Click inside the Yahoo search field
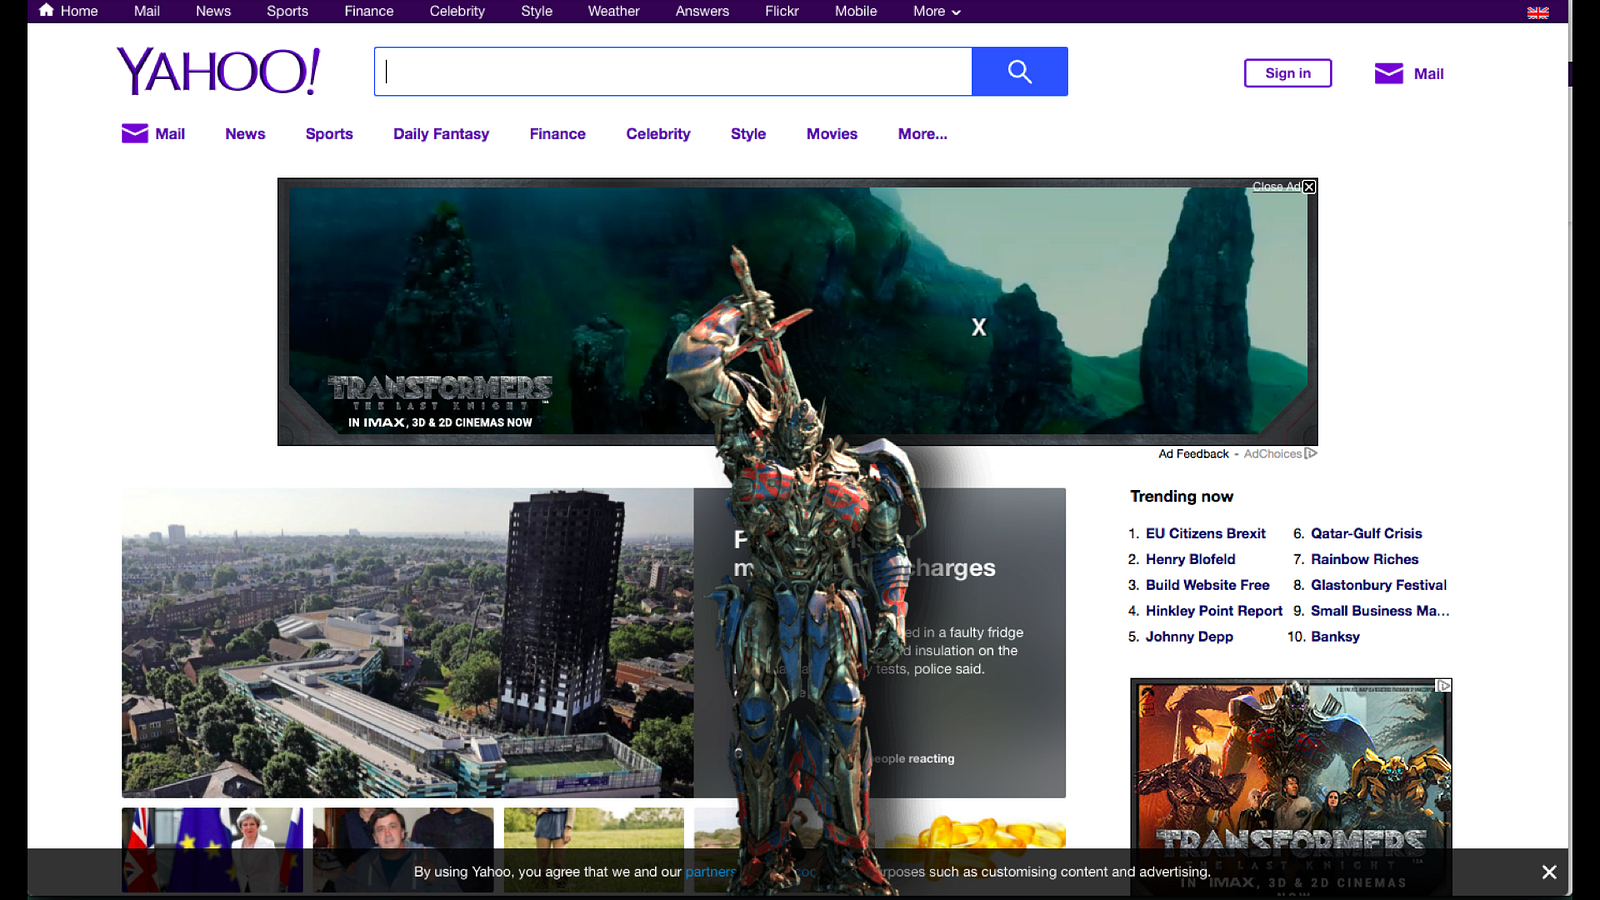This screenshot has width=1600, height=900. point(673,71)
